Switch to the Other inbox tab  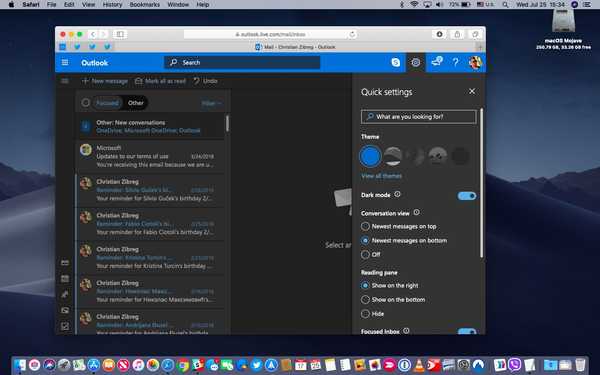pyautogui.click(x=135, y=103)
